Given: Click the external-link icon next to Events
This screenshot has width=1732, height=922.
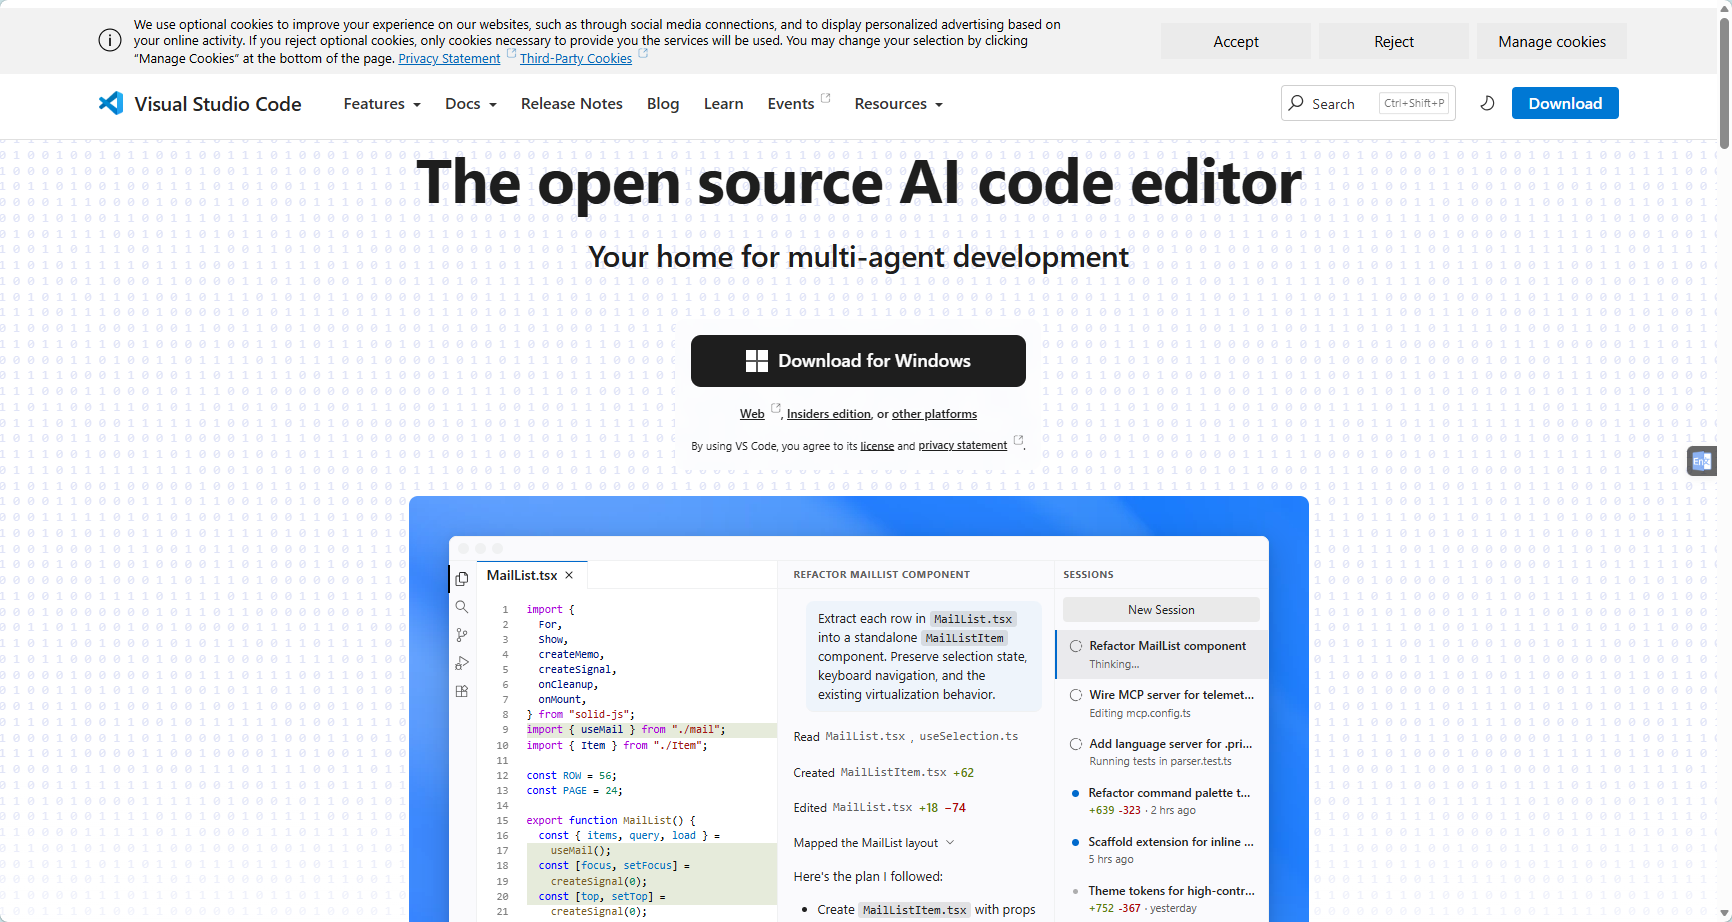Looking at the screenshot, I should (x=826, y=97).
